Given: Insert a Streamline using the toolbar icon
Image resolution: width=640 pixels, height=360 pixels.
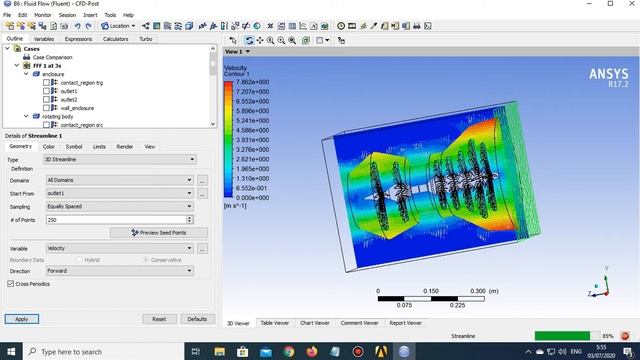Looking at the screenshot, I should point(167,26).
